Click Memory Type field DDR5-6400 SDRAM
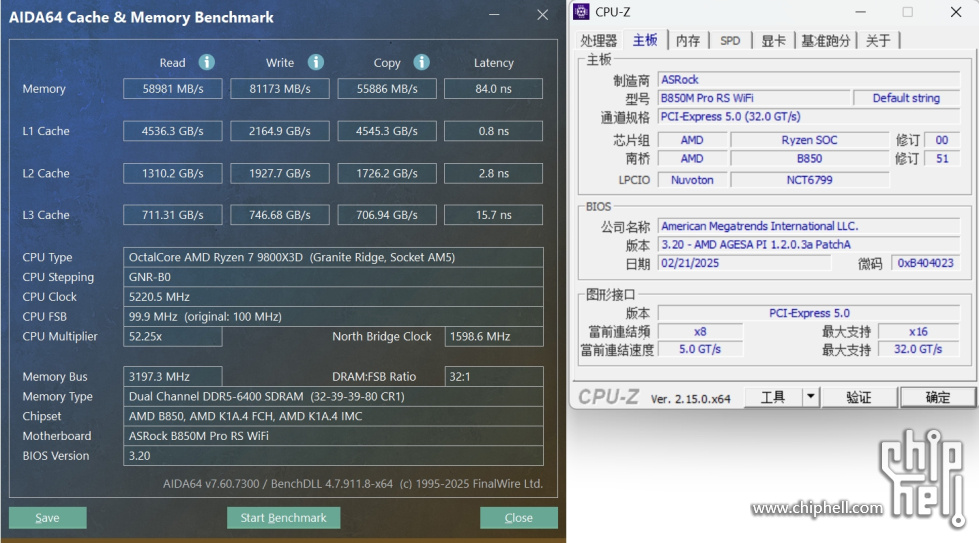Image resolution: width=979 pixels, height=543 pixels. coord(333,396)
